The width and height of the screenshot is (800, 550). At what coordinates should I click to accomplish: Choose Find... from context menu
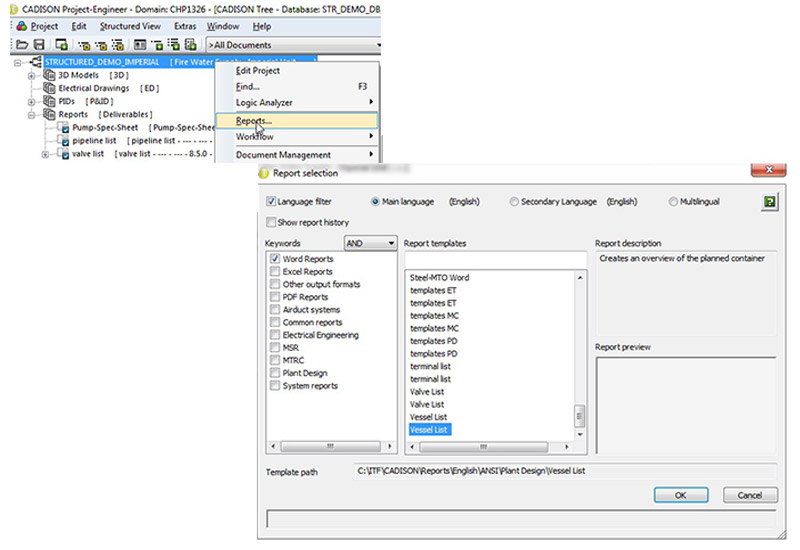[x=297, y=86]
